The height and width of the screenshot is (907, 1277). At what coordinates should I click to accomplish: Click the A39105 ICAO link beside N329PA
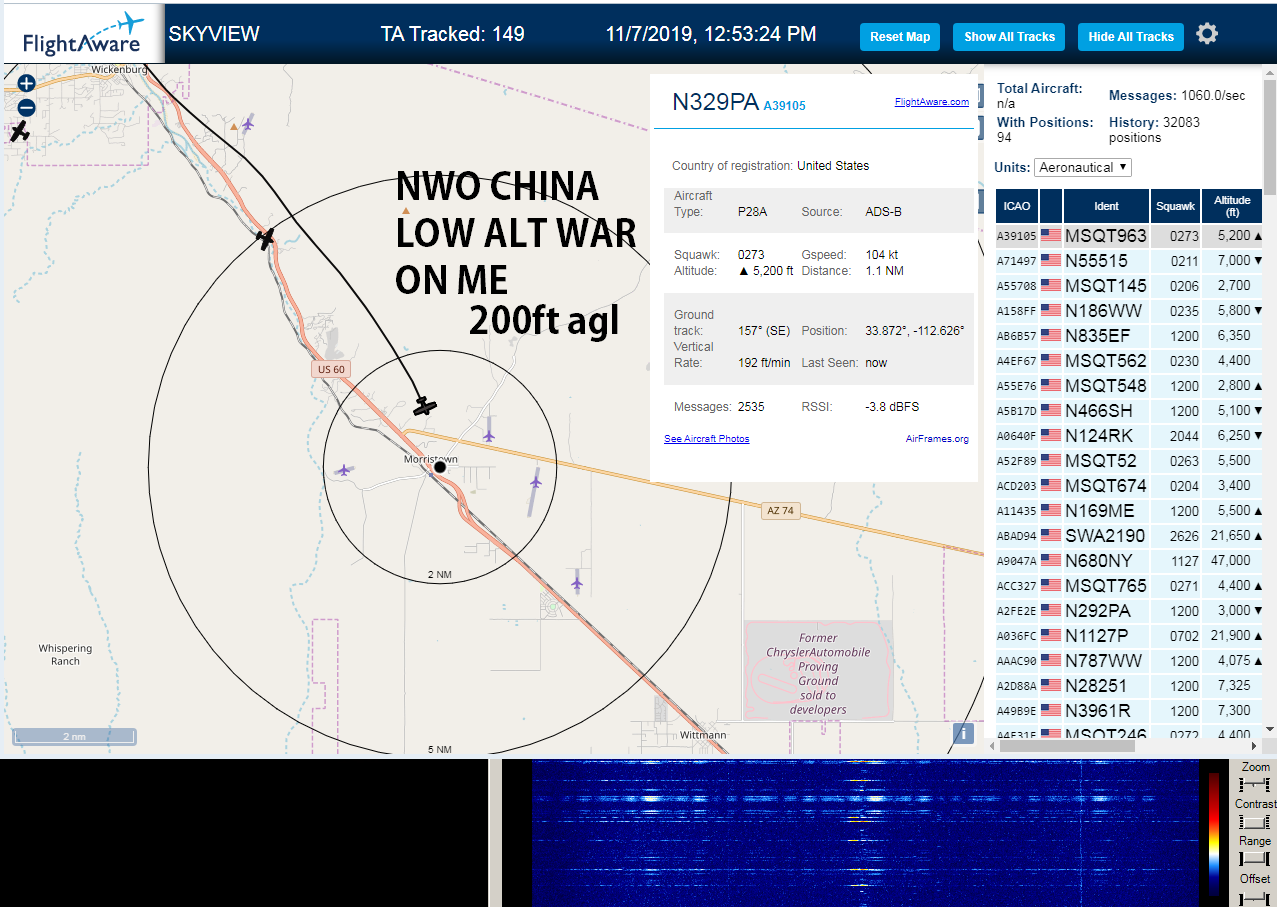pyautogui.click(x=784, y=105)
